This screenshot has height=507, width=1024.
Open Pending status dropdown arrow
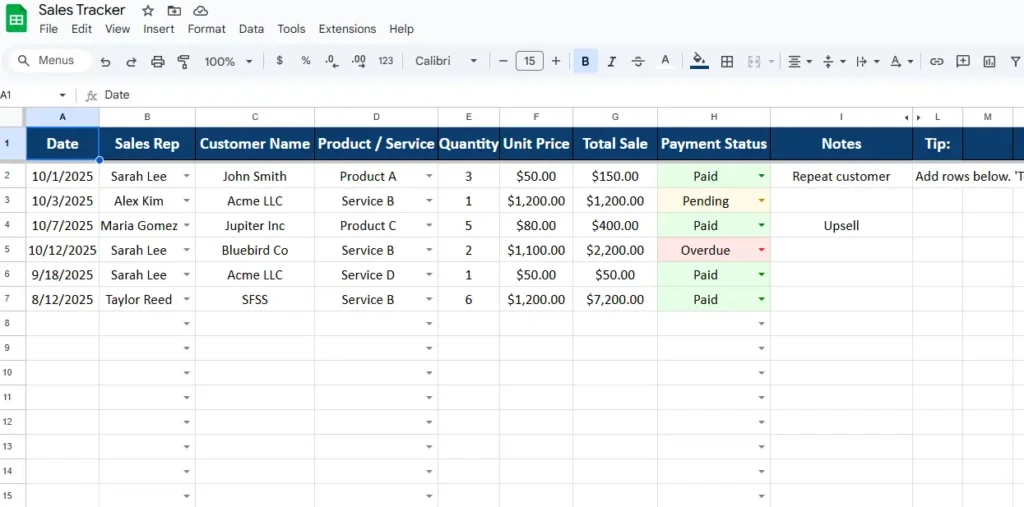point(761,201)
